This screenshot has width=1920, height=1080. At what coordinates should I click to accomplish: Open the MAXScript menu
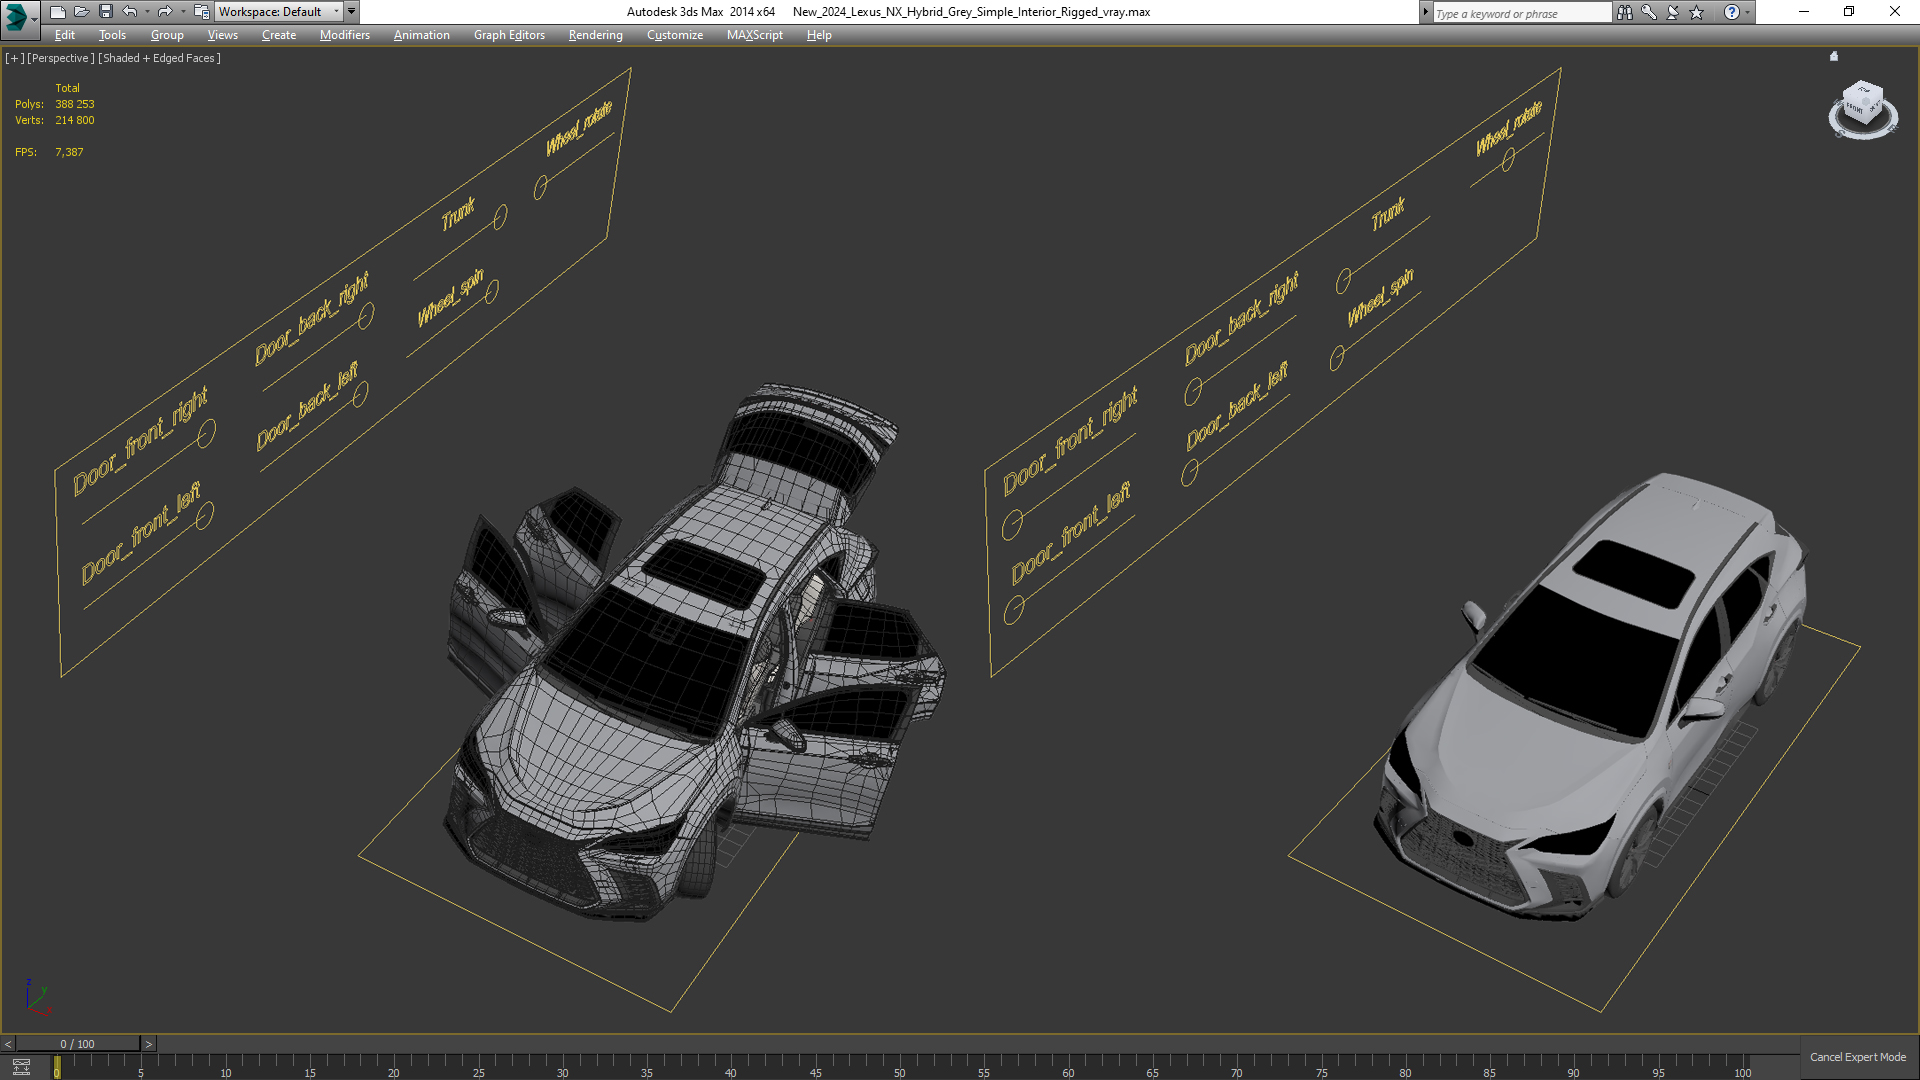pyautogui.click(x=754, y=35)
